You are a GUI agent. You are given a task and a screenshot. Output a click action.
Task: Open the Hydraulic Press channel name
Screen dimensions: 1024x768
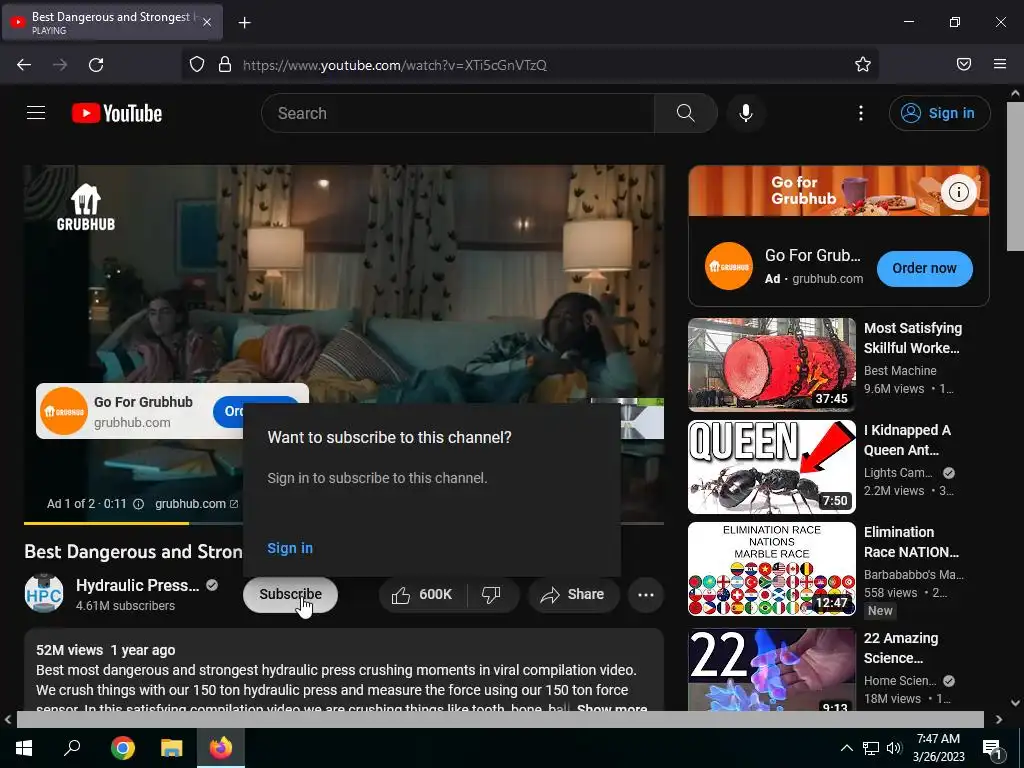click(x=137, y=585)
